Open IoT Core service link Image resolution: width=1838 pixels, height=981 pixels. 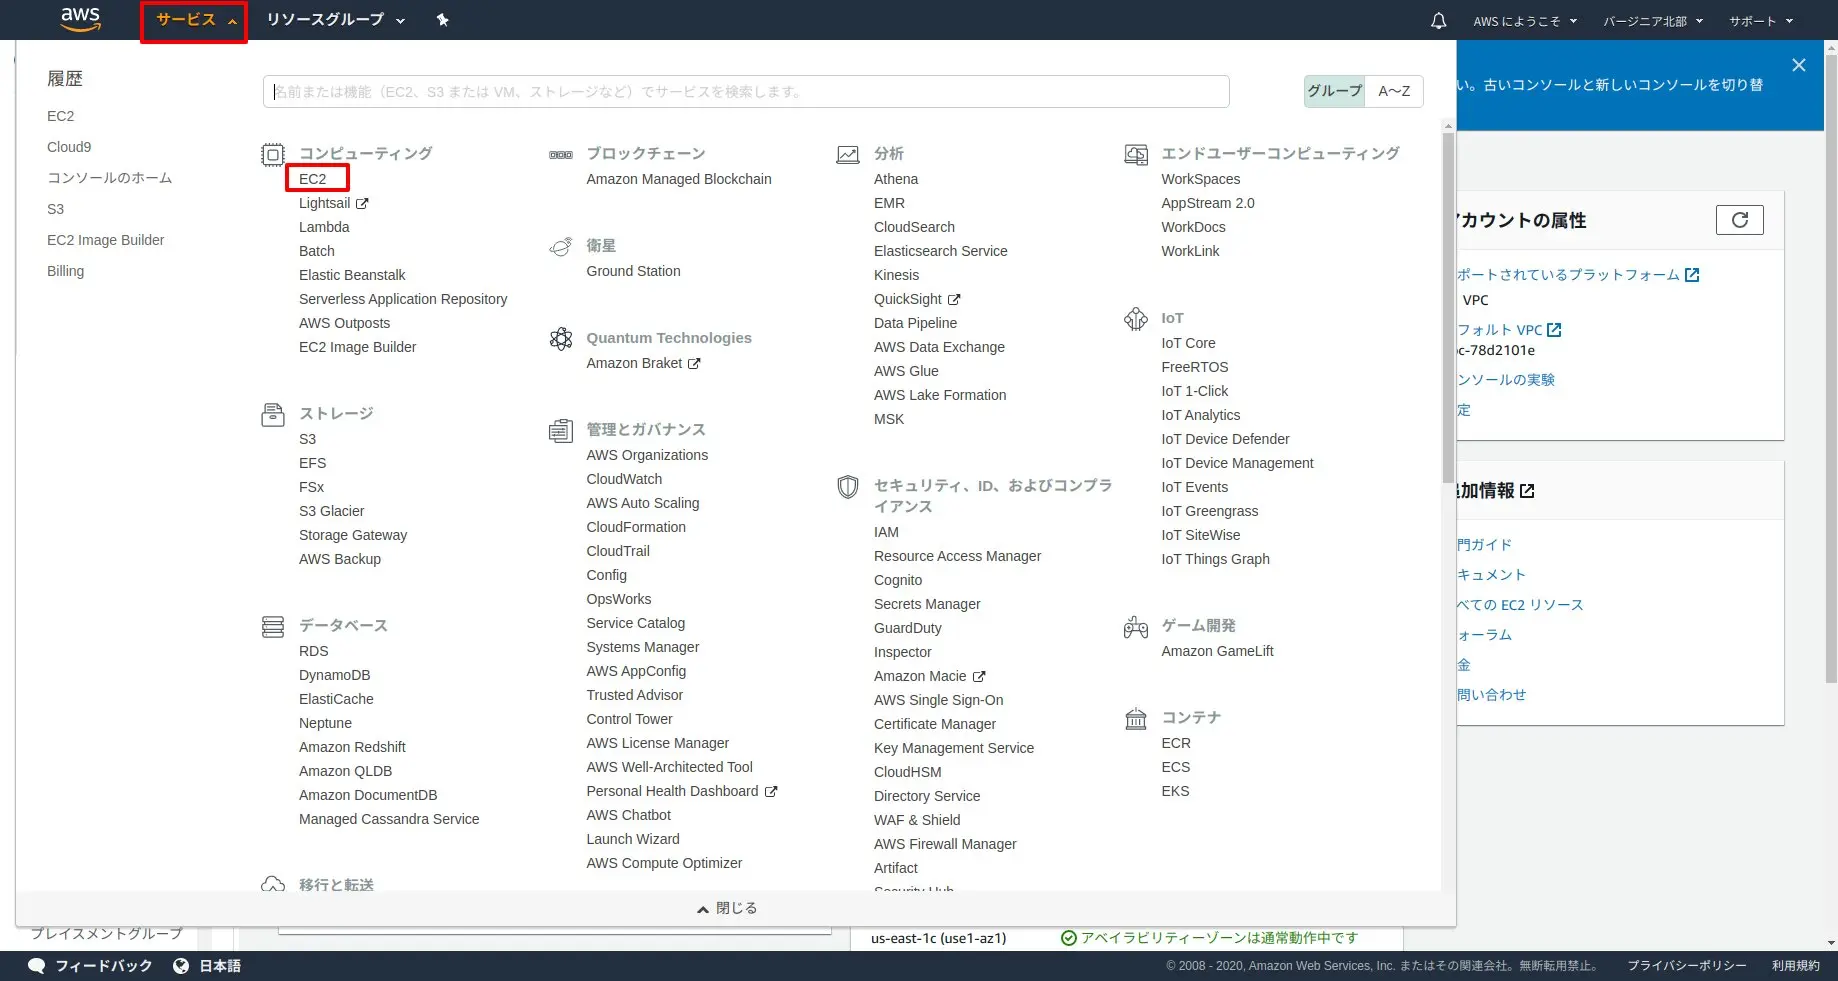click(x=1188, y=343)
